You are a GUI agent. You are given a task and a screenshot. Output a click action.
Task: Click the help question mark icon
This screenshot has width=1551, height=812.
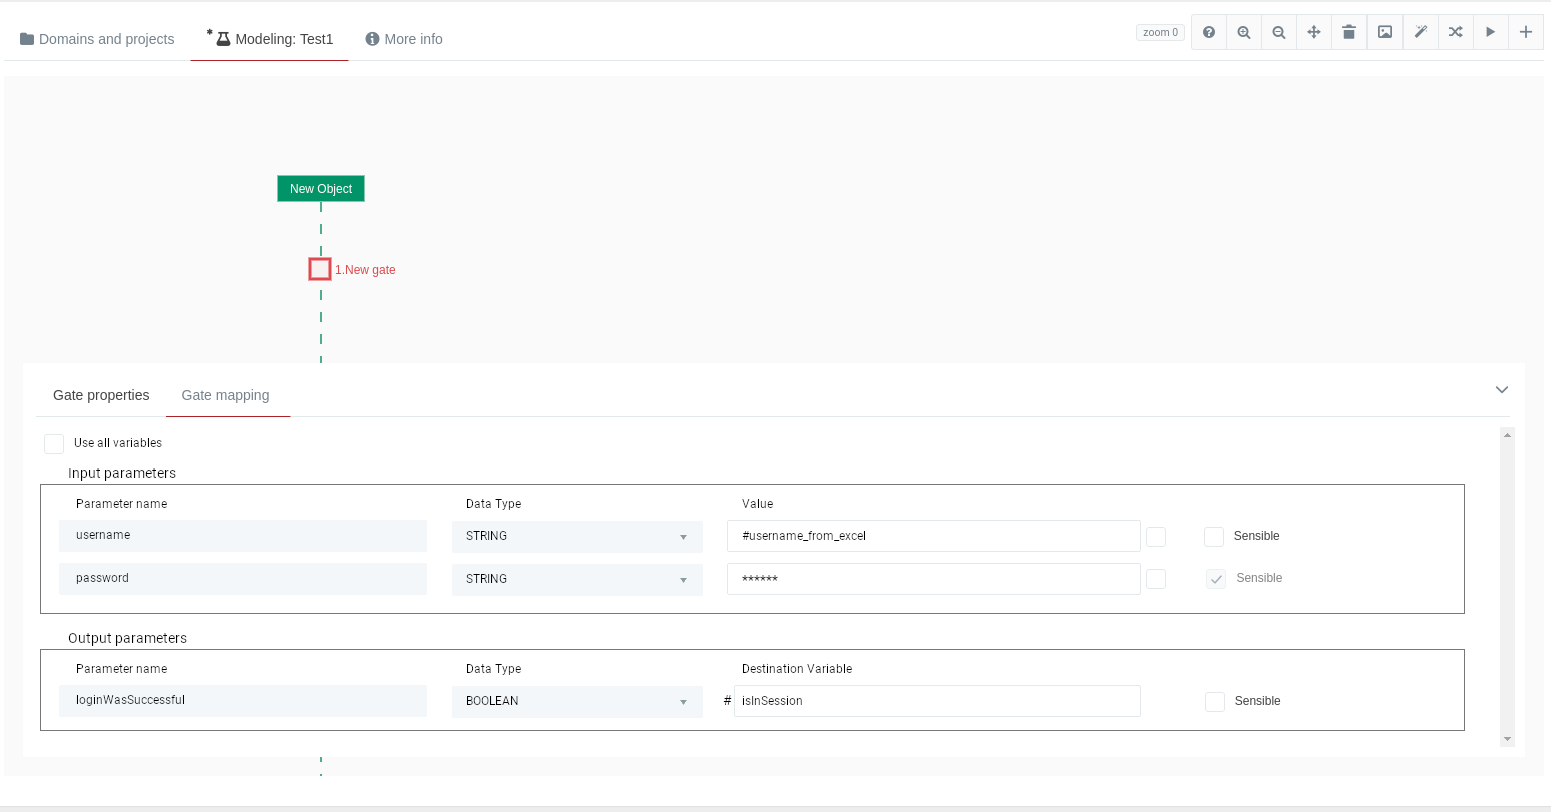coord(1209,32)
